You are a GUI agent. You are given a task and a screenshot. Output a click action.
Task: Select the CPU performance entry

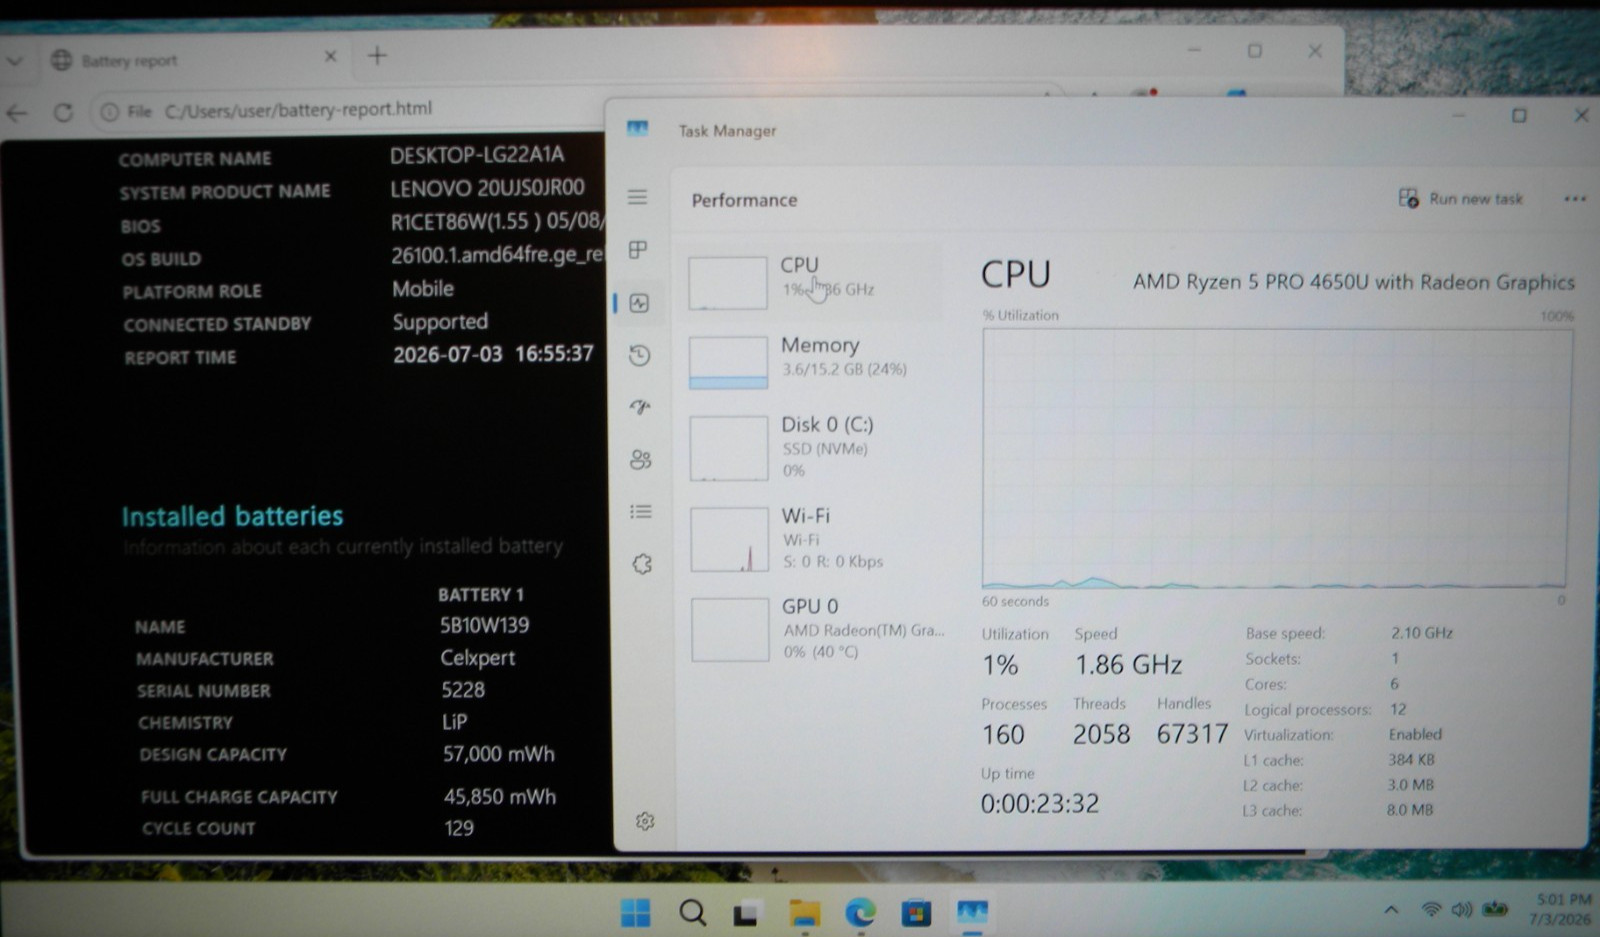click(x=814, y=281)
